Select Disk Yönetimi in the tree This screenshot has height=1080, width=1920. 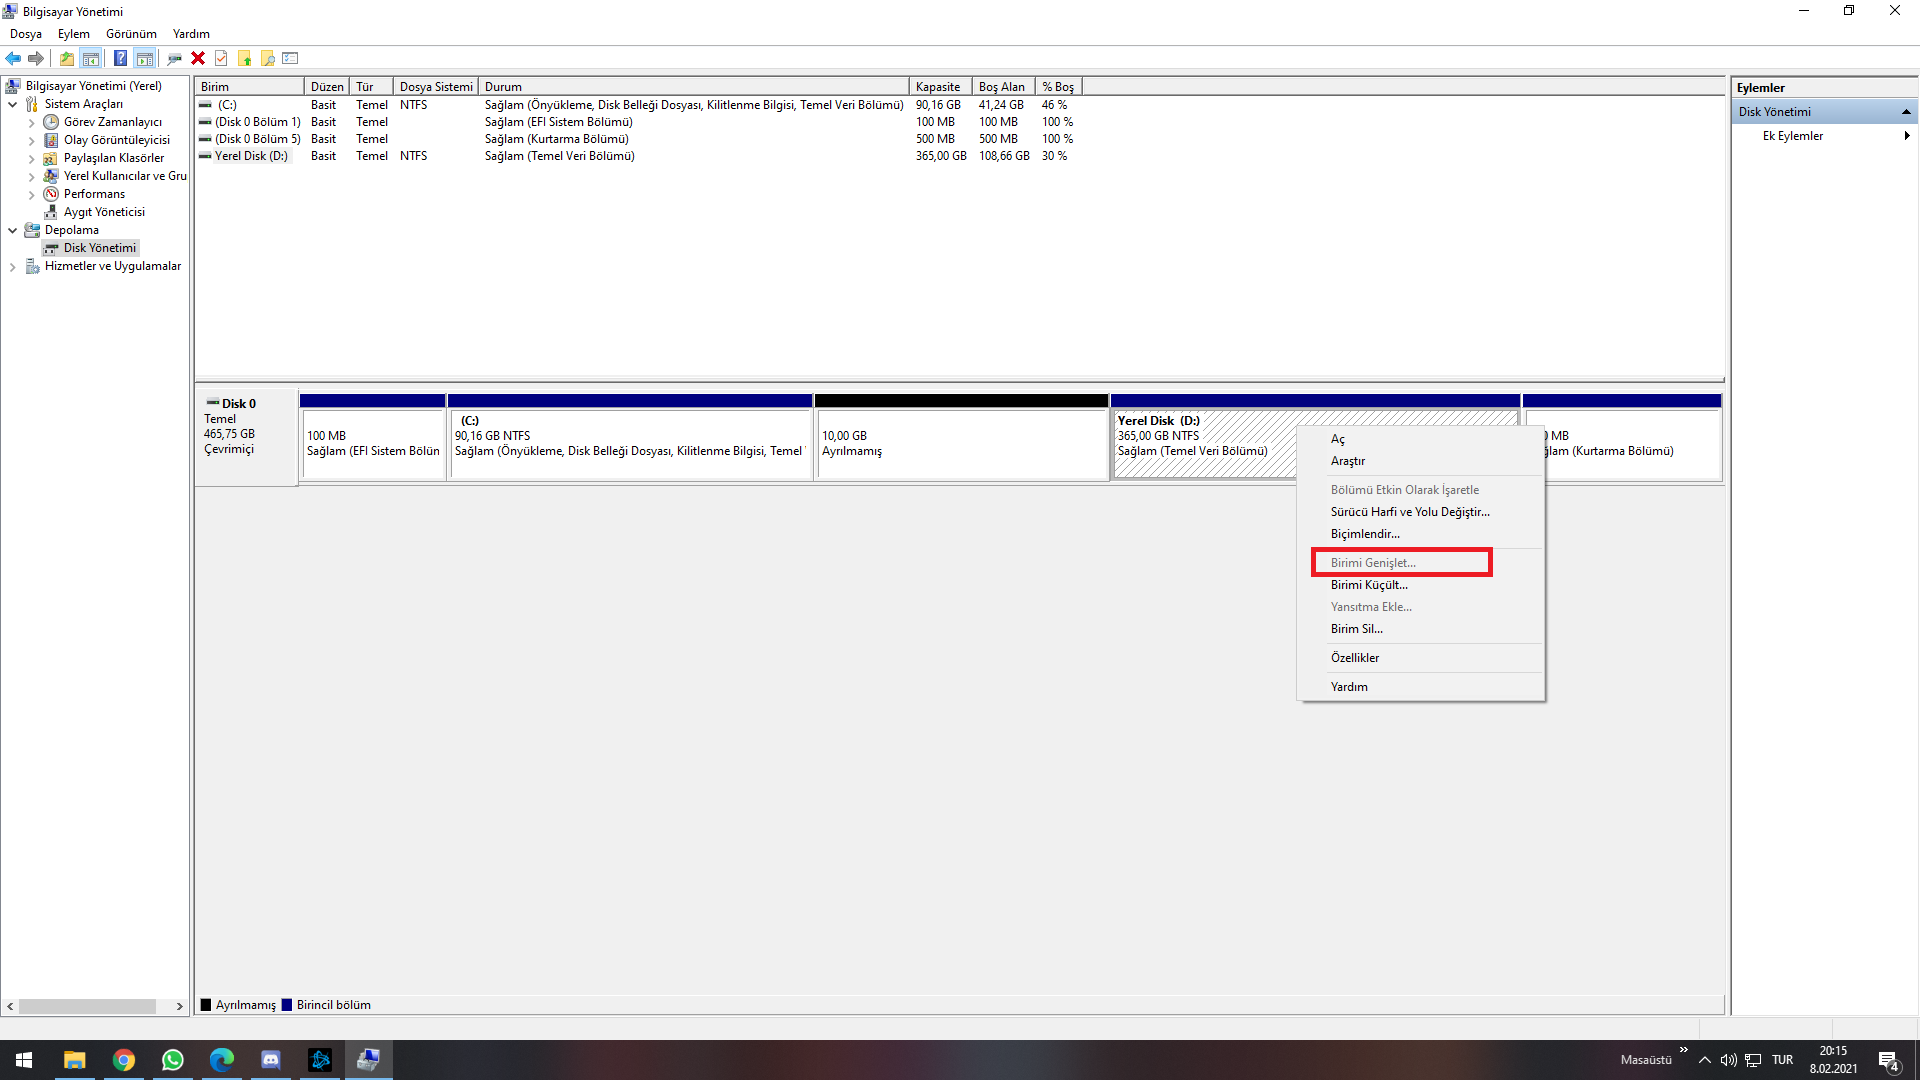click(99, 248)
